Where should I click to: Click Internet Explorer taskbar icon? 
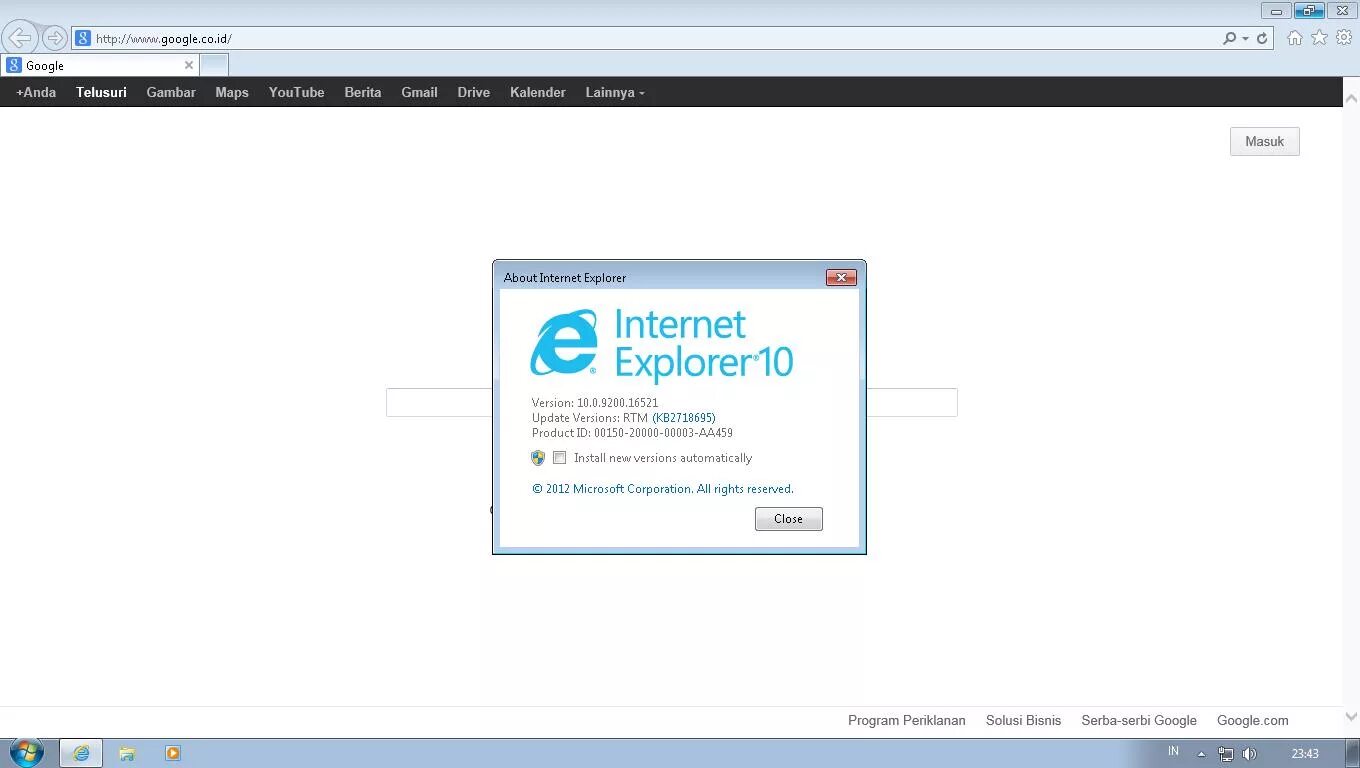tap(81, 753)
